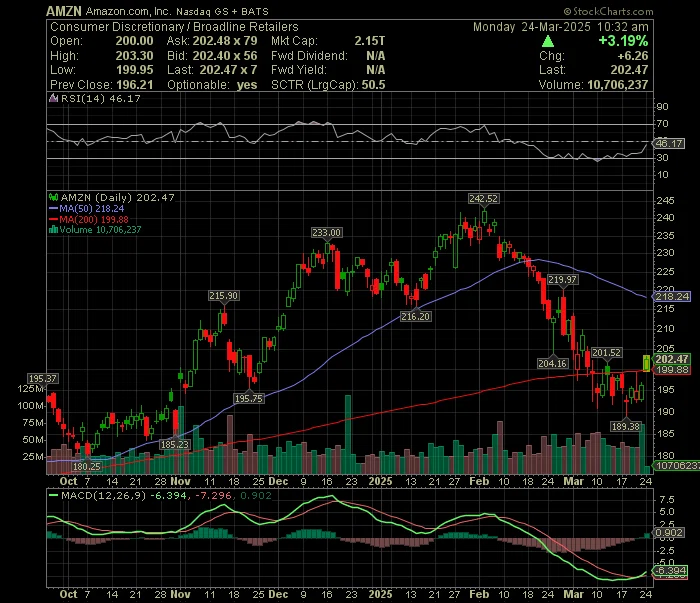Click the 216.20 January low label

coord(416,316)
